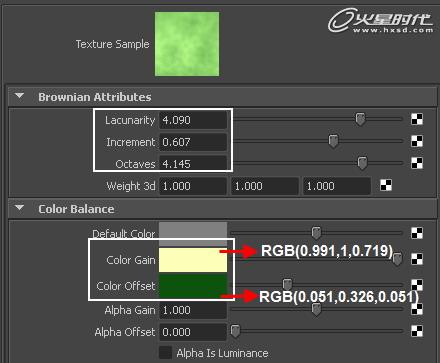Click the third Weight 3d value field
Image resolution: width=440 pixels, height=363 pixels.
(x=337, y=186)
